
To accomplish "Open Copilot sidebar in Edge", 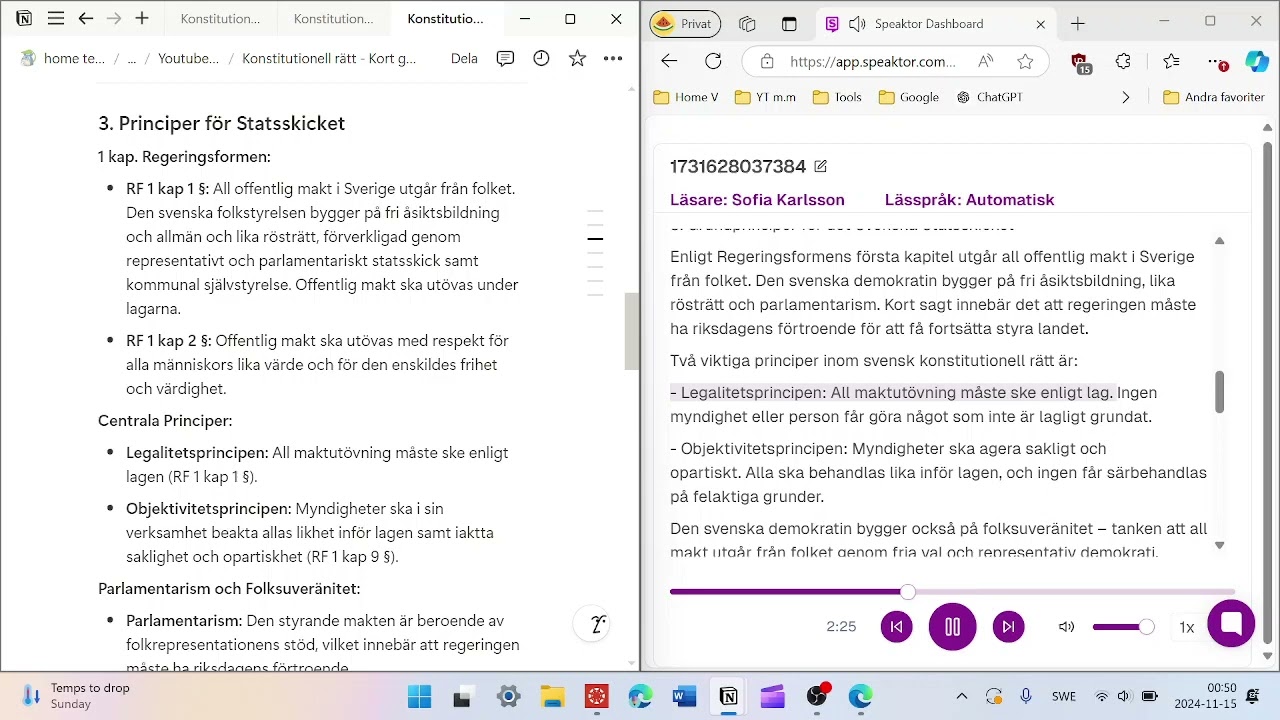I will pyautogui.click(x=1257, y=61).
